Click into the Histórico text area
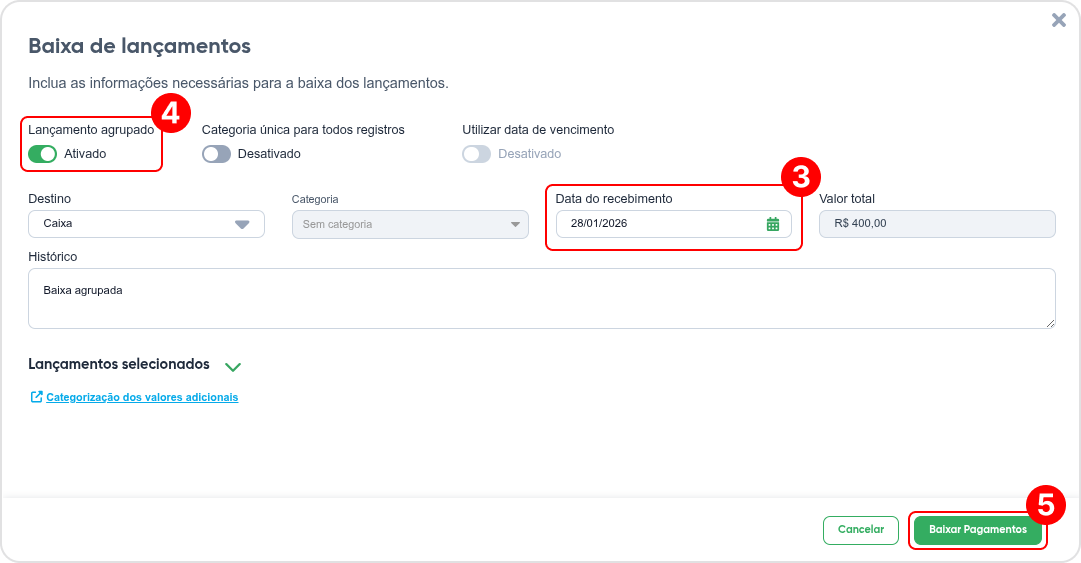Viewport: 1081px width, 563px height. 542,298
